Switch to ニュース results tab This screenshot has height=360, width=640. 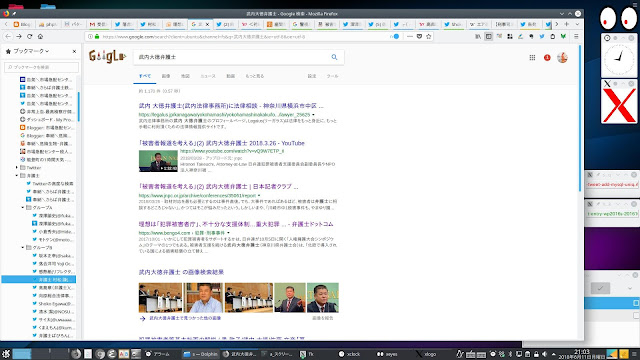208,76
